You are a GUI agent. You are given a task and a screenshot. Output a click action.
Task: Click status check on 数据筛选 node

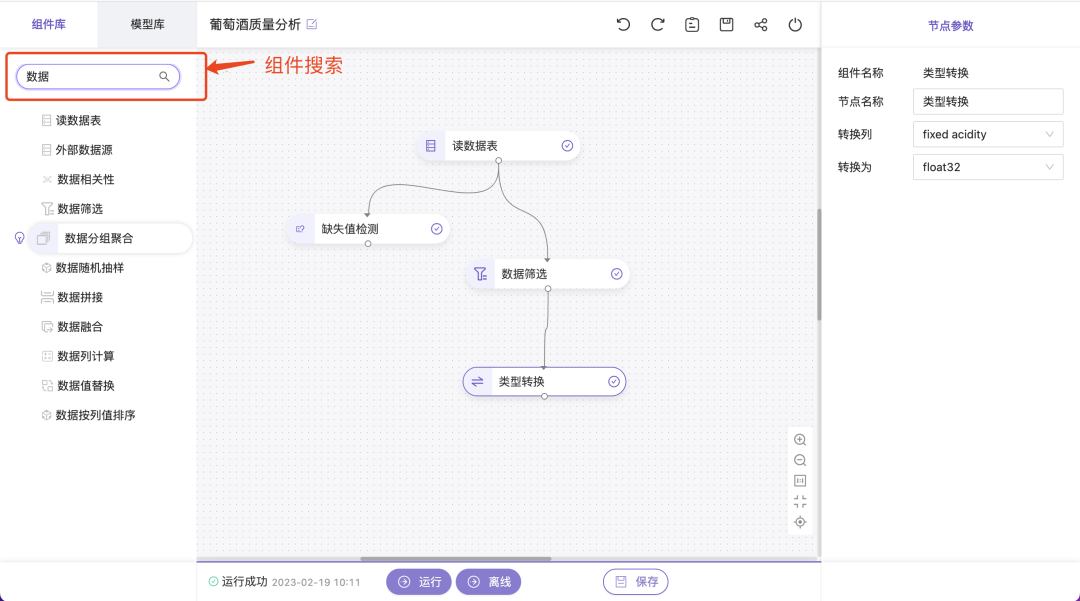point(616,274)
